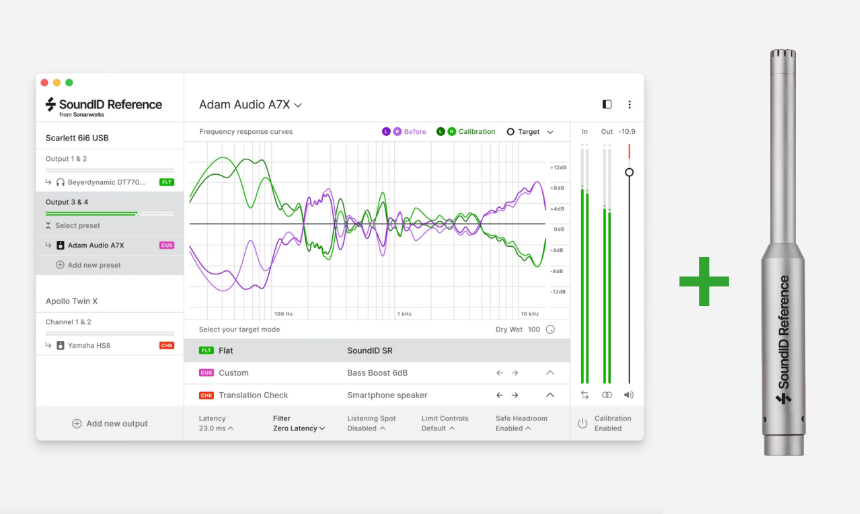Viewport: 860px width, 514px height.
Task: Select the Adam Audio A7X preset
Action: pyautogui.click(x=110, y=245)
